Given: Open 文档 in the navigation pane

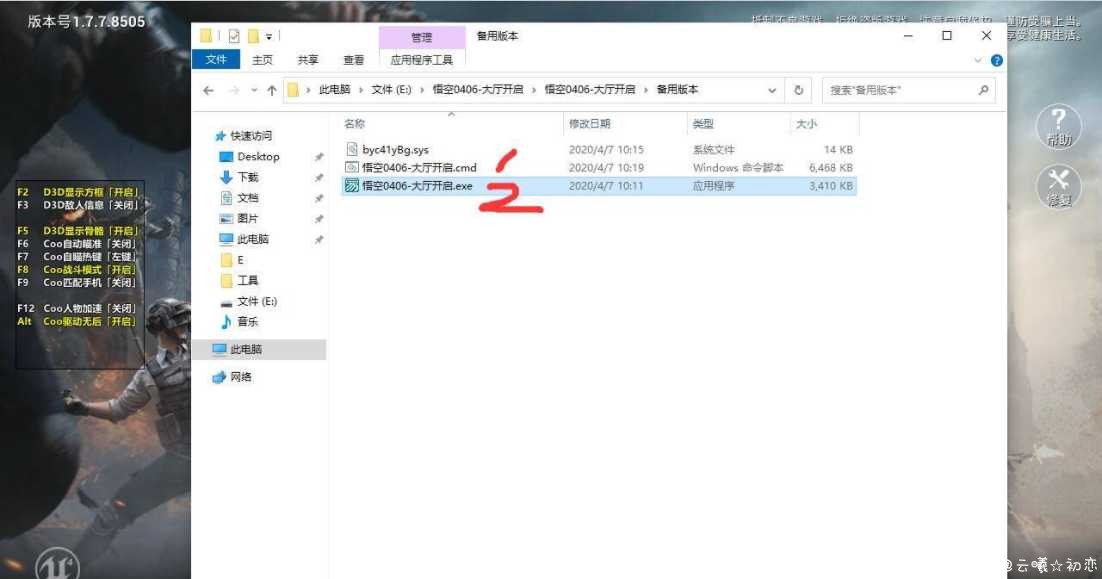Looking at the screenshot, I should (x=247, y=198).
